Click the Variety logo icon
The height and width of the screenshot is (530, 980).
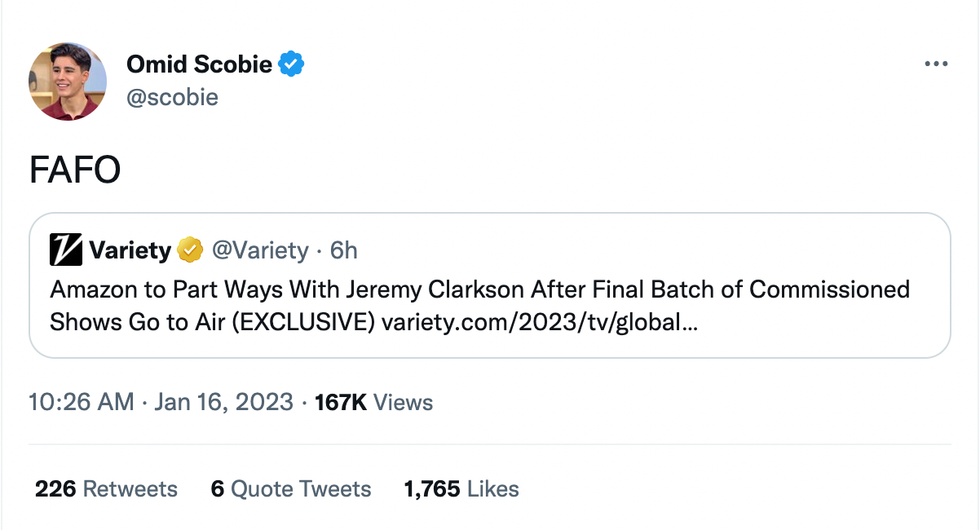point(65,250)
